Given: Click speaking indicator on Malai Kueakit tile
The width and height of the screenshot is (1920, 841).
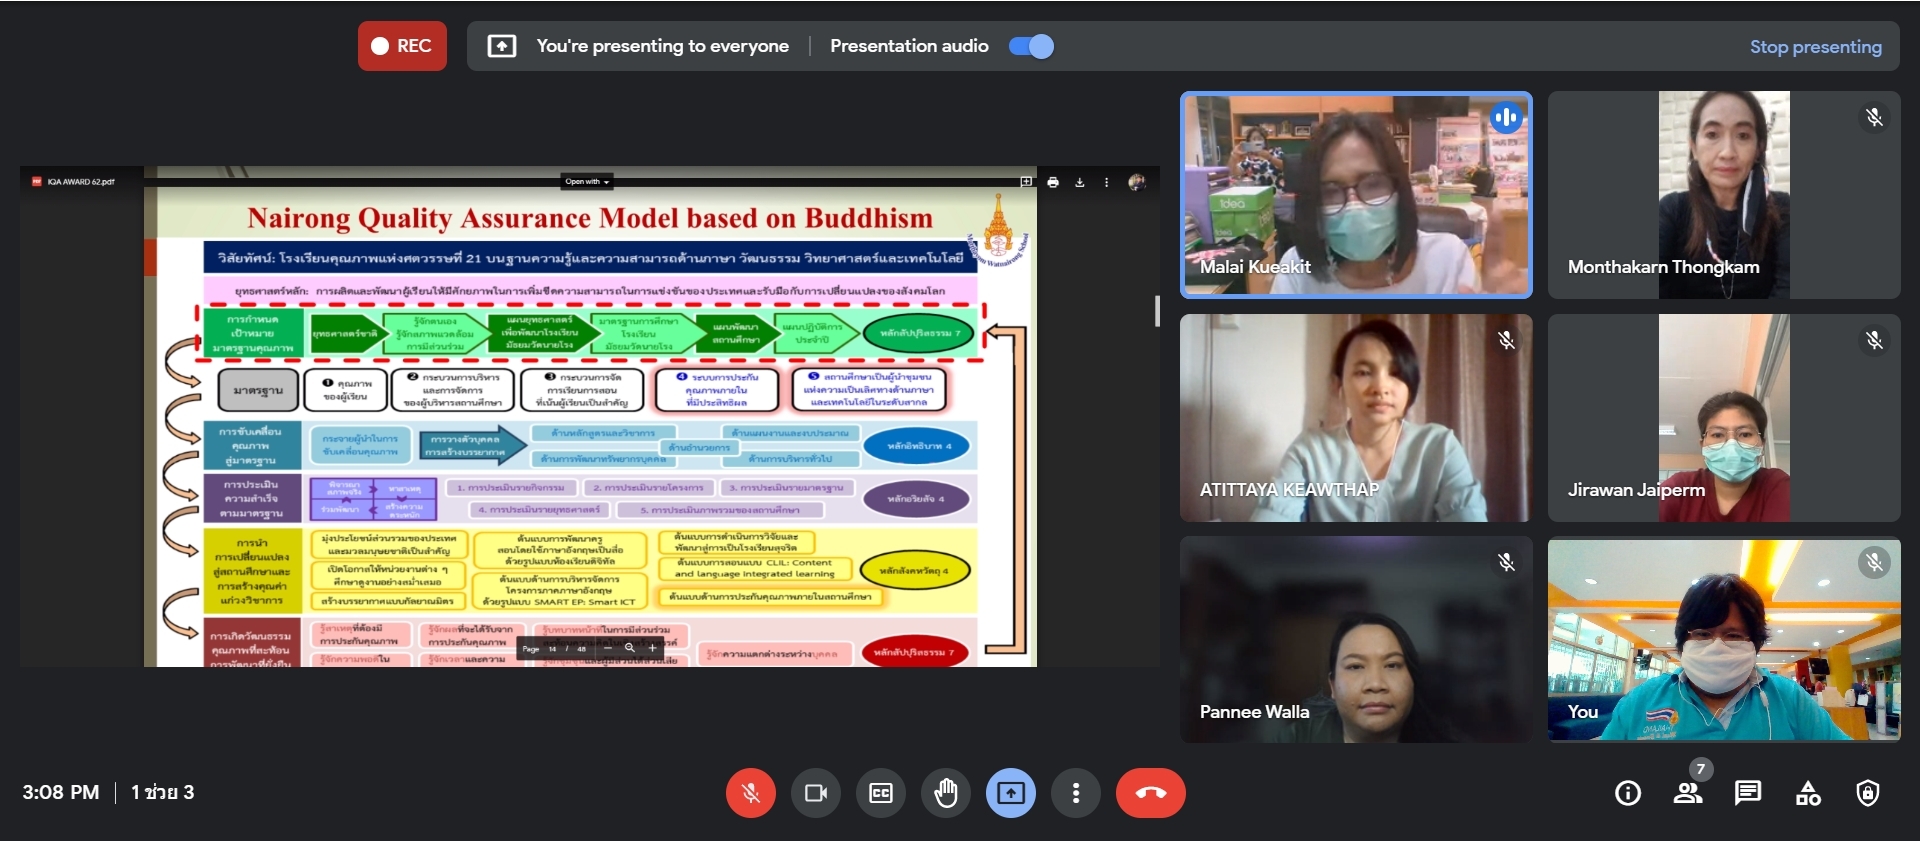Looking at the screenshot, I should [x=1506, y=118].
